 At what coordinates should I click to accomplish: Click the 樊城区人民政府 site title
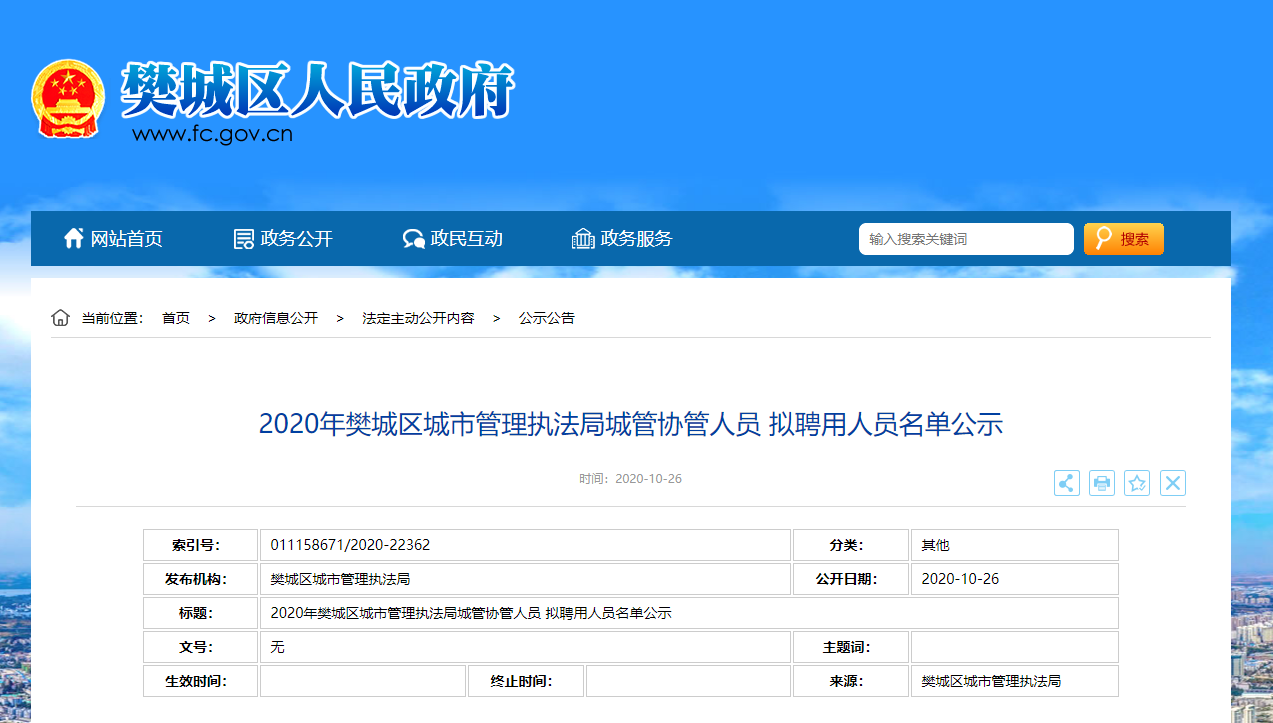(318, 91)
